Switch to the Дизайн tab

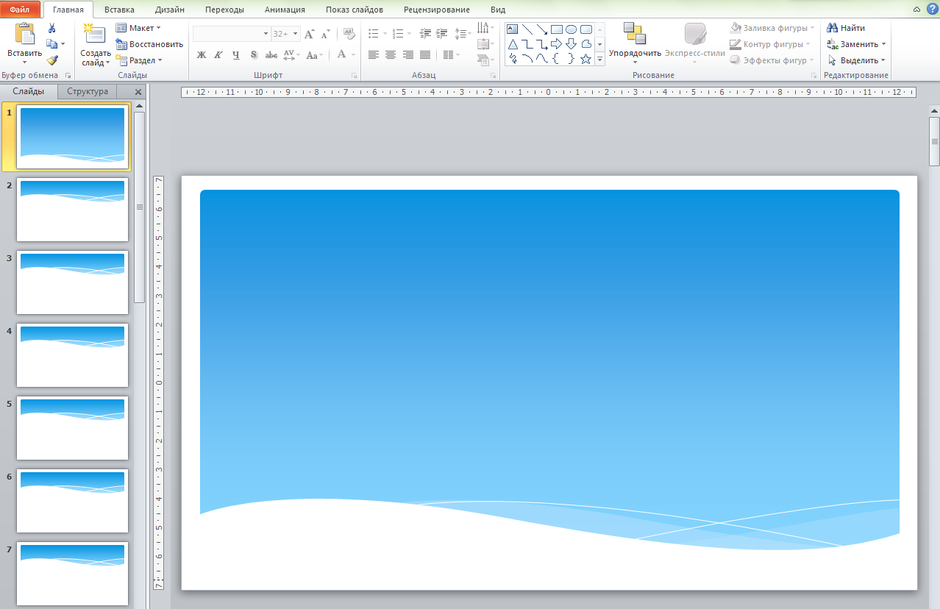[170, 10]
